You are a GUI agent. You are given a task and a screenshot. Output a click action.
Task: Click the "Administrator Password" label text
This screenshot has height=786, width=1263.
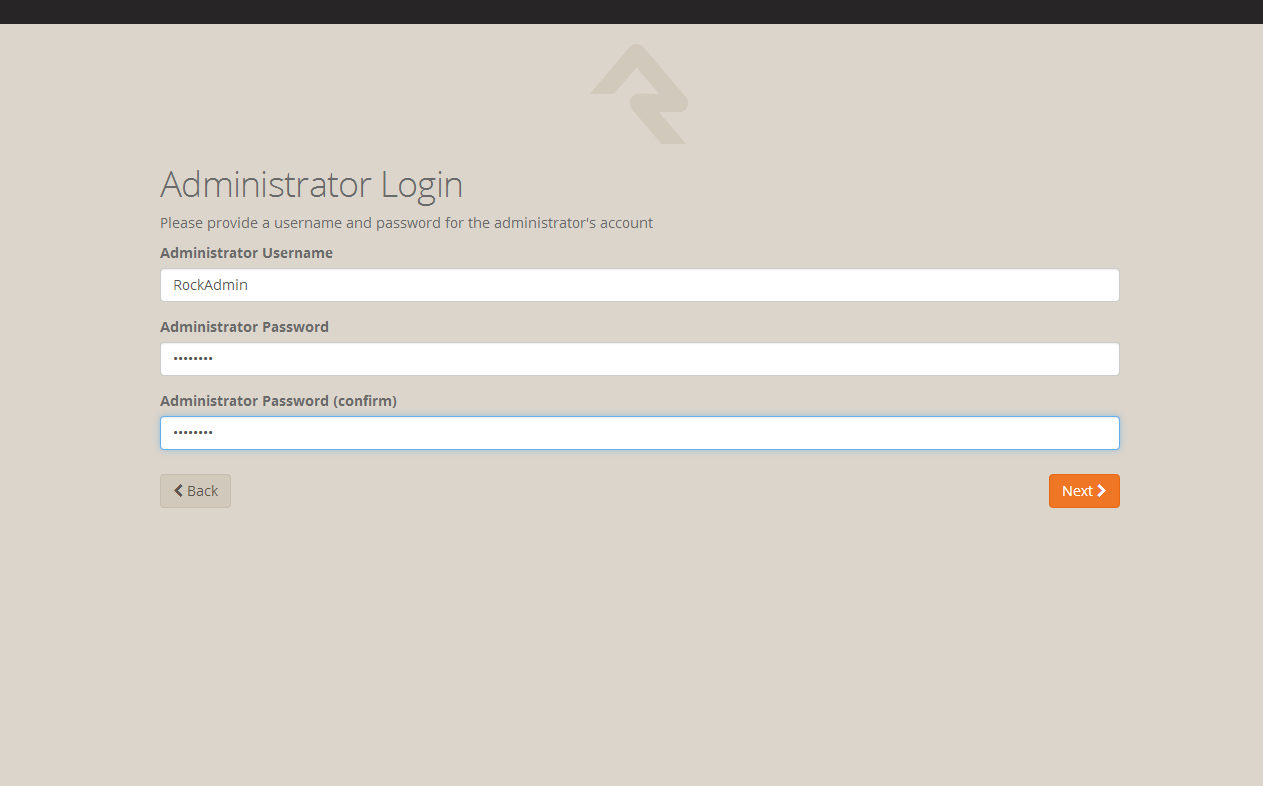pyautogui.click(x=244, y=327)
